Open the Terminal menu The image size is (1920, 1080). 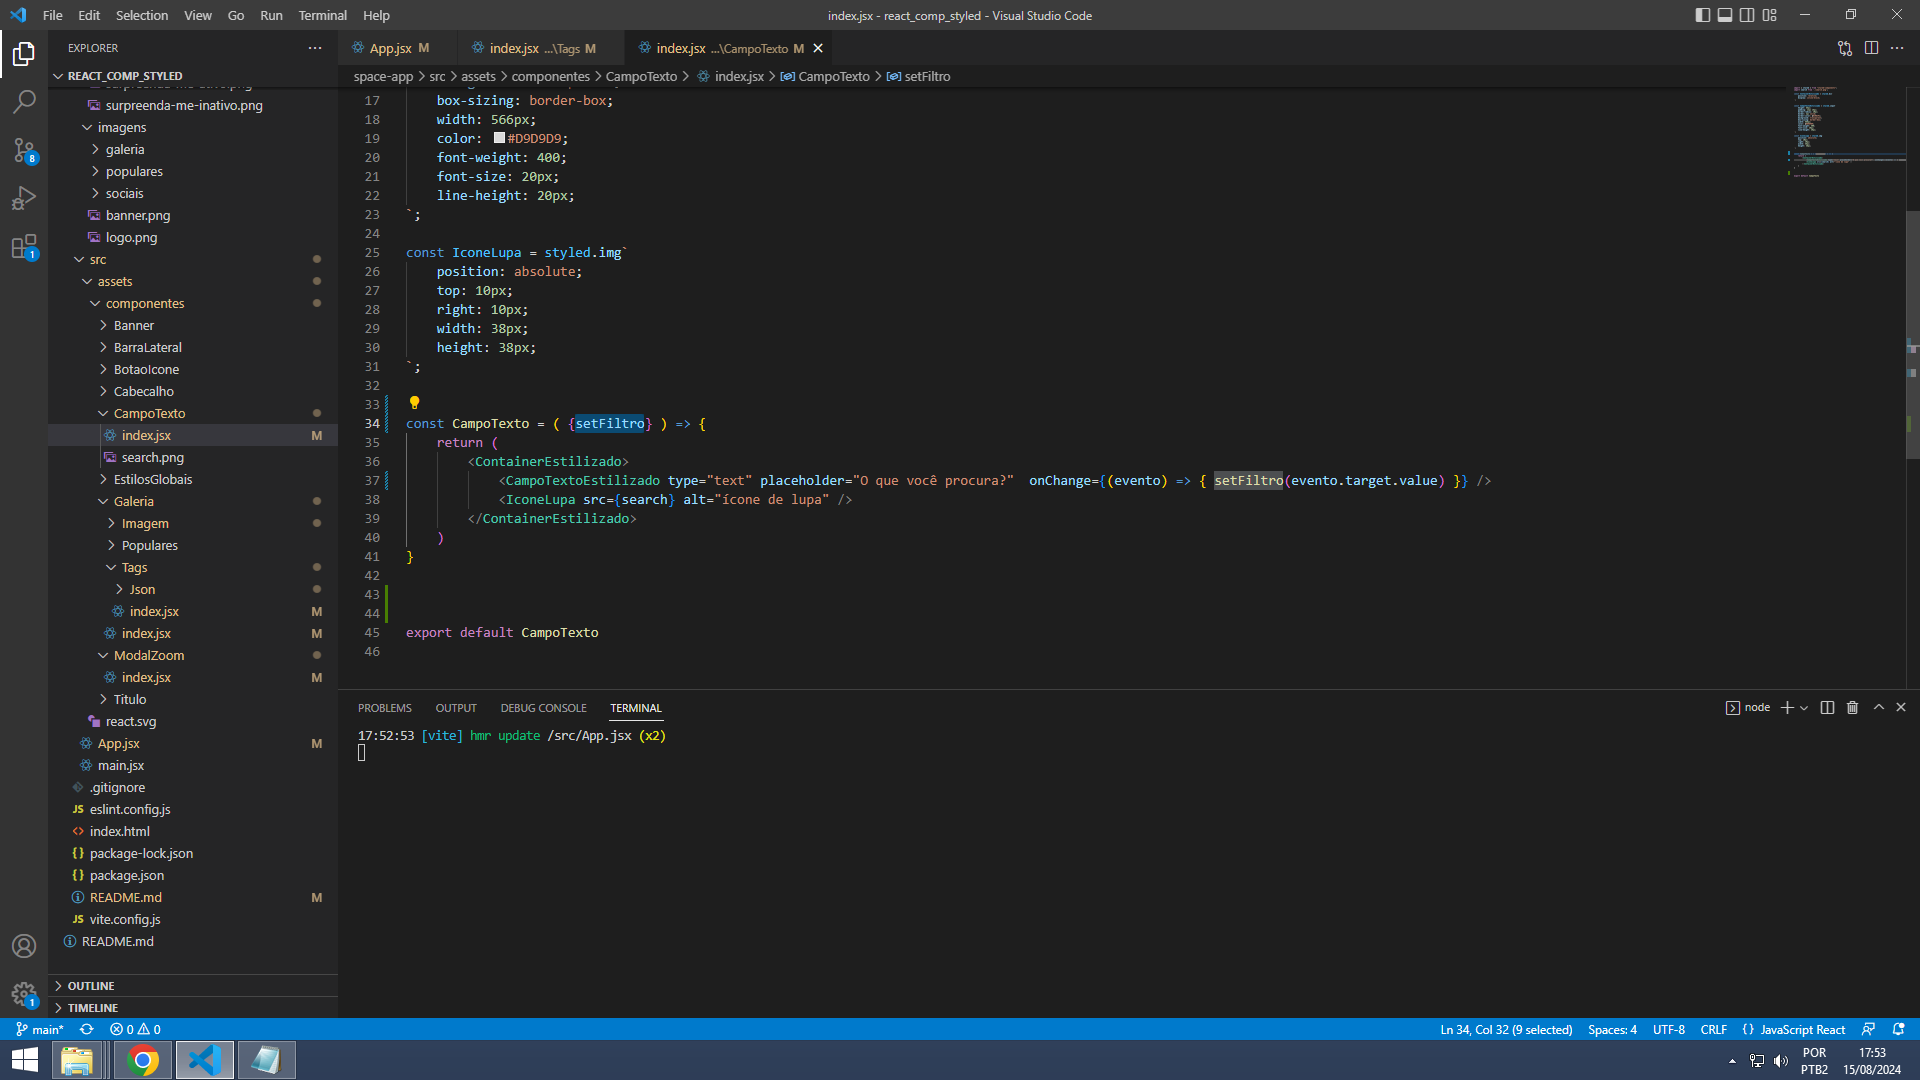tap(322, 15)
